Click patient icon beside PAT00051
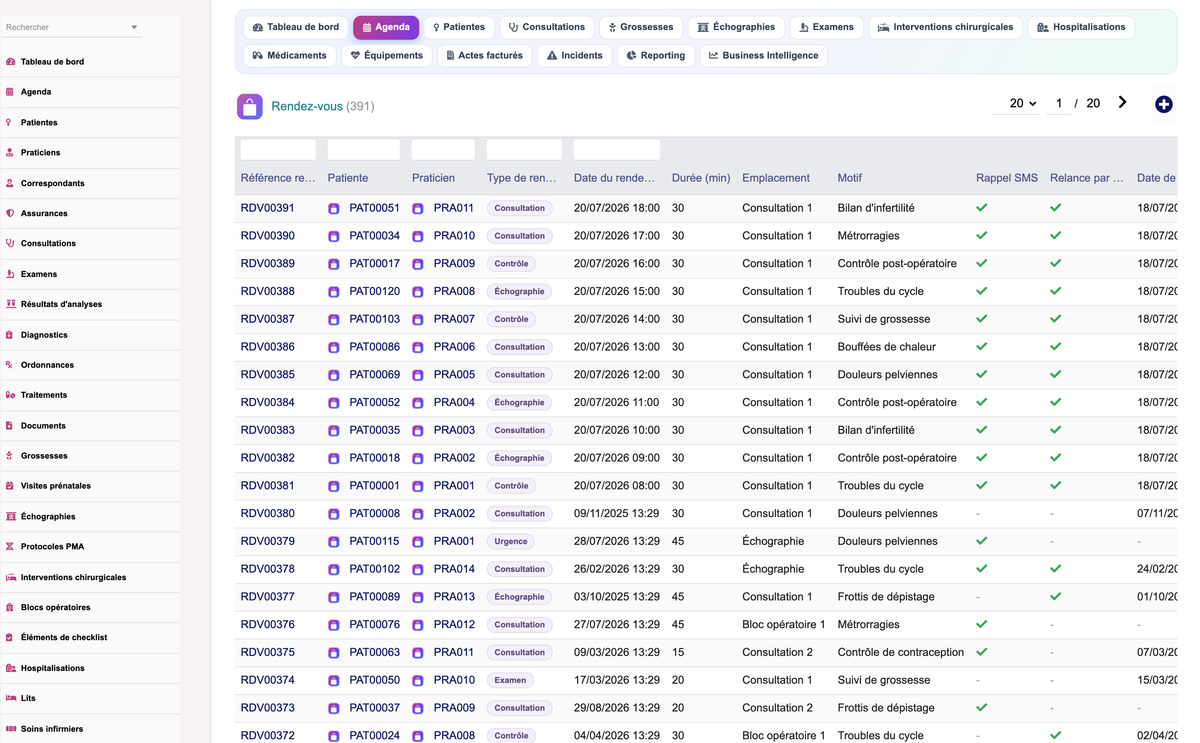 pyautogui.click(x=334, y=209)
